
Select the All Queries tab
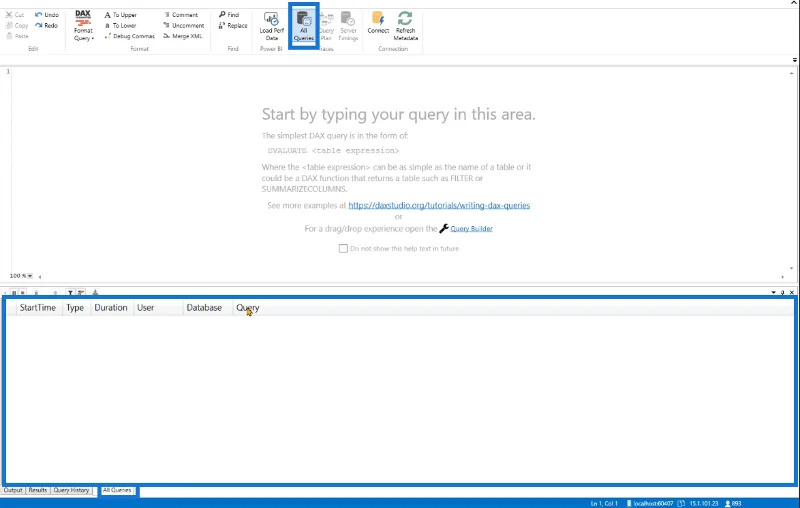pos(117,490)
